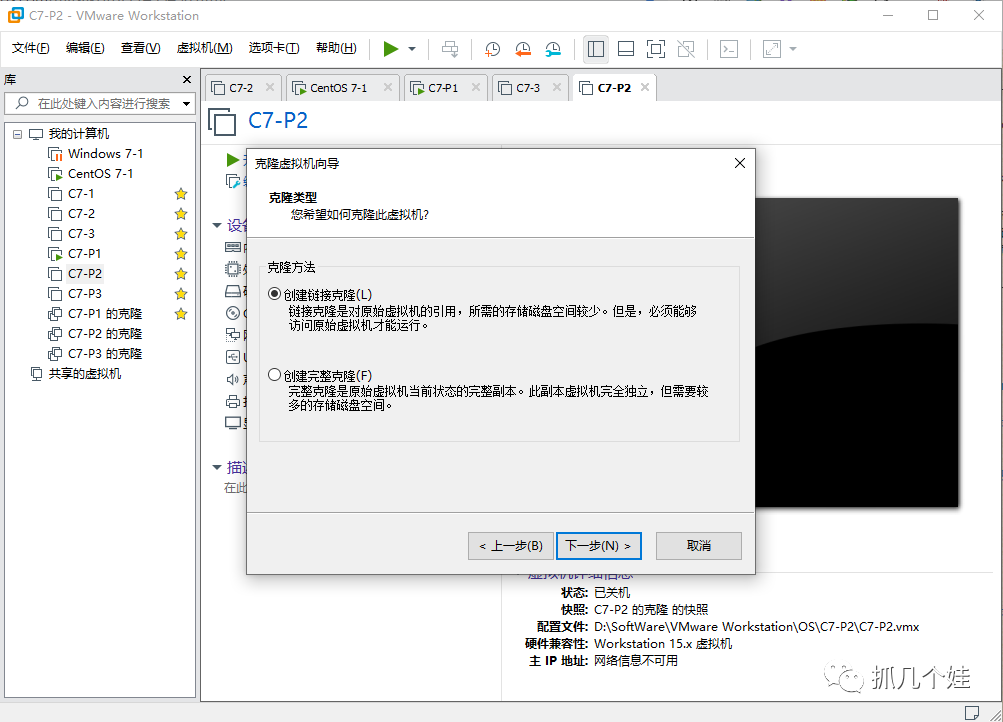This screenshot has width=1003, height=722.
Task: Open the 查看(V) menu
Action: tap(140, 48)
